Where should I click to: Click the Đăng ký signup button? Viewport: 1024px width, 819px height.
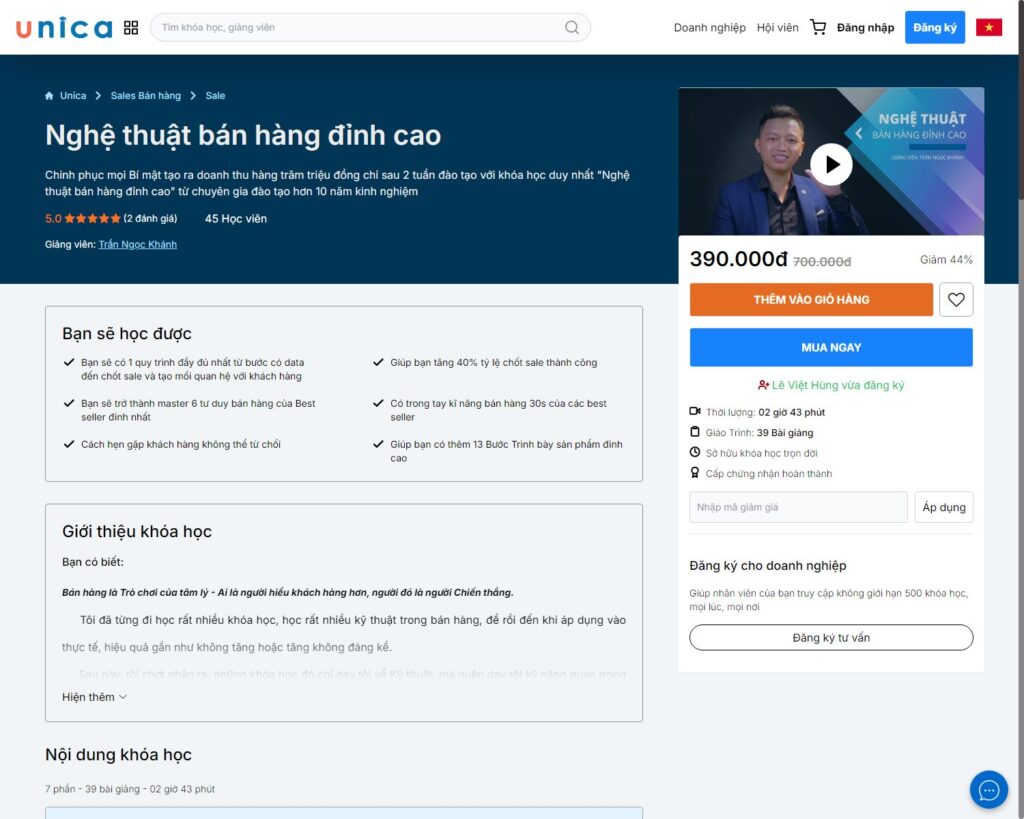[934, 28]
